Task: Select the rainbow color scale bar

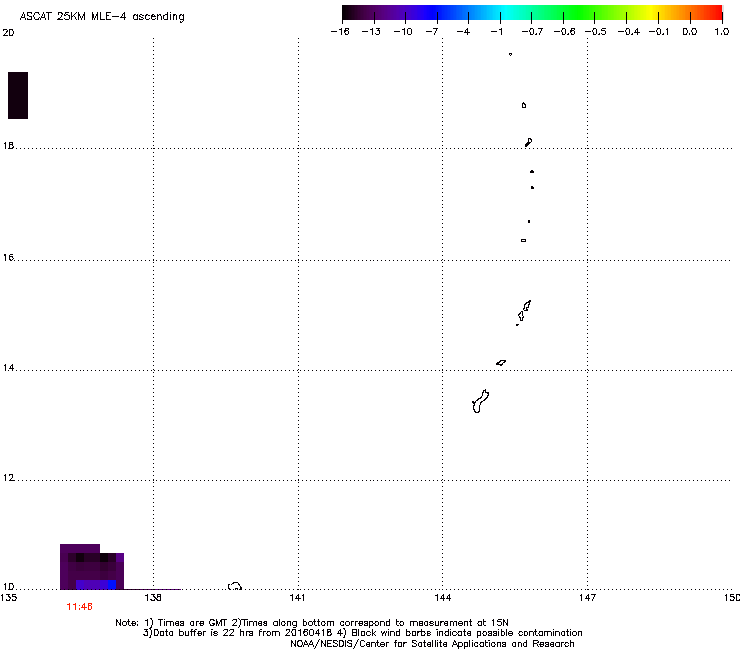Action: coord(532,13)
